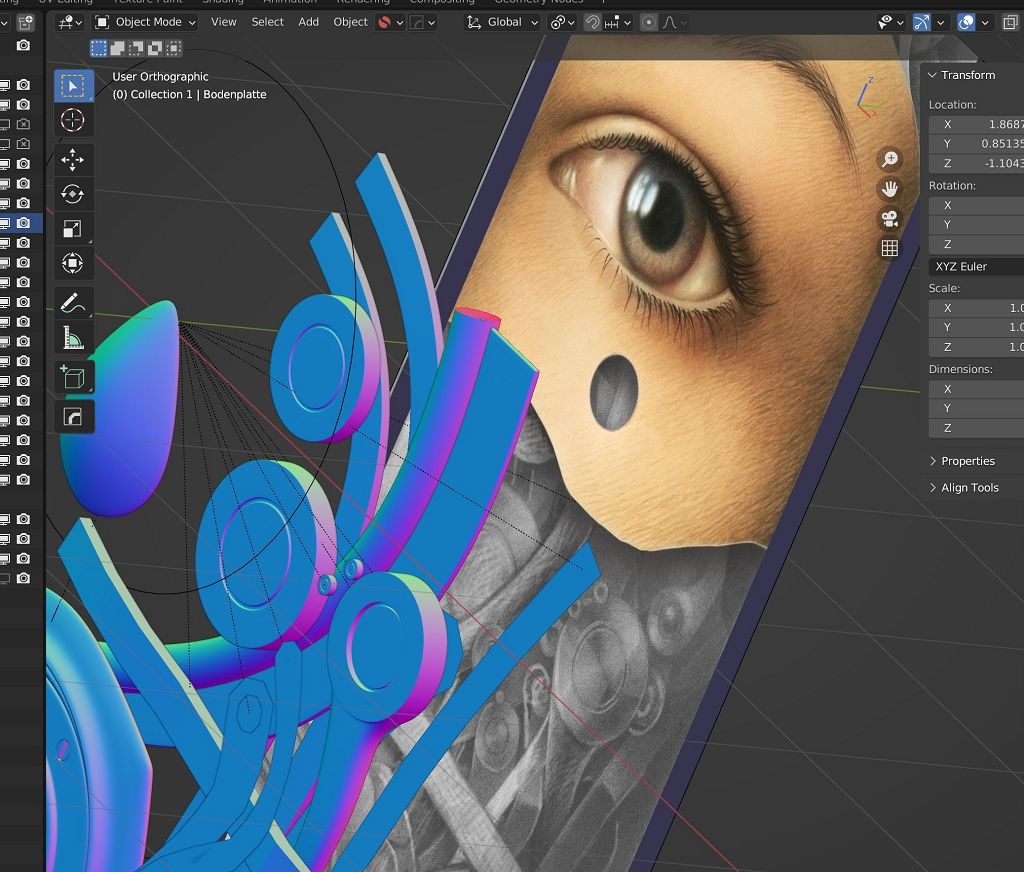1024x872 pixels.
Task: Switch perspective/orthographic with the grid gizmo
Action: pyautogui.click(x=889, y=248)
